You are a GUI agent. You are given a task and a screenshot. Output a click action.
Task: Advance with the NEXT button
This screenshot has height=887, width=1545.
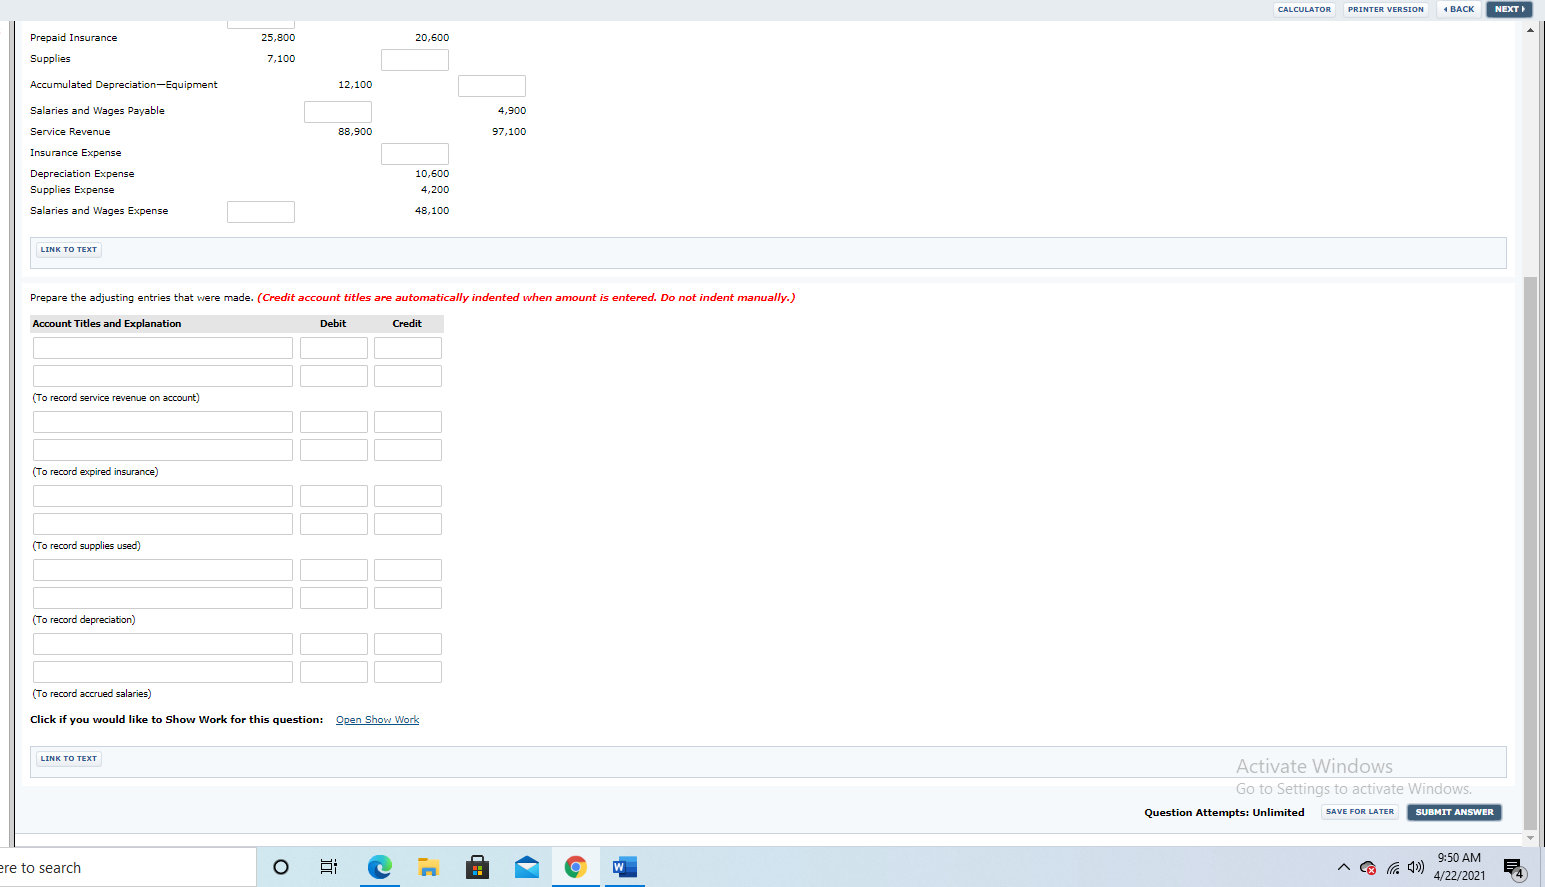click(1509, 9)
